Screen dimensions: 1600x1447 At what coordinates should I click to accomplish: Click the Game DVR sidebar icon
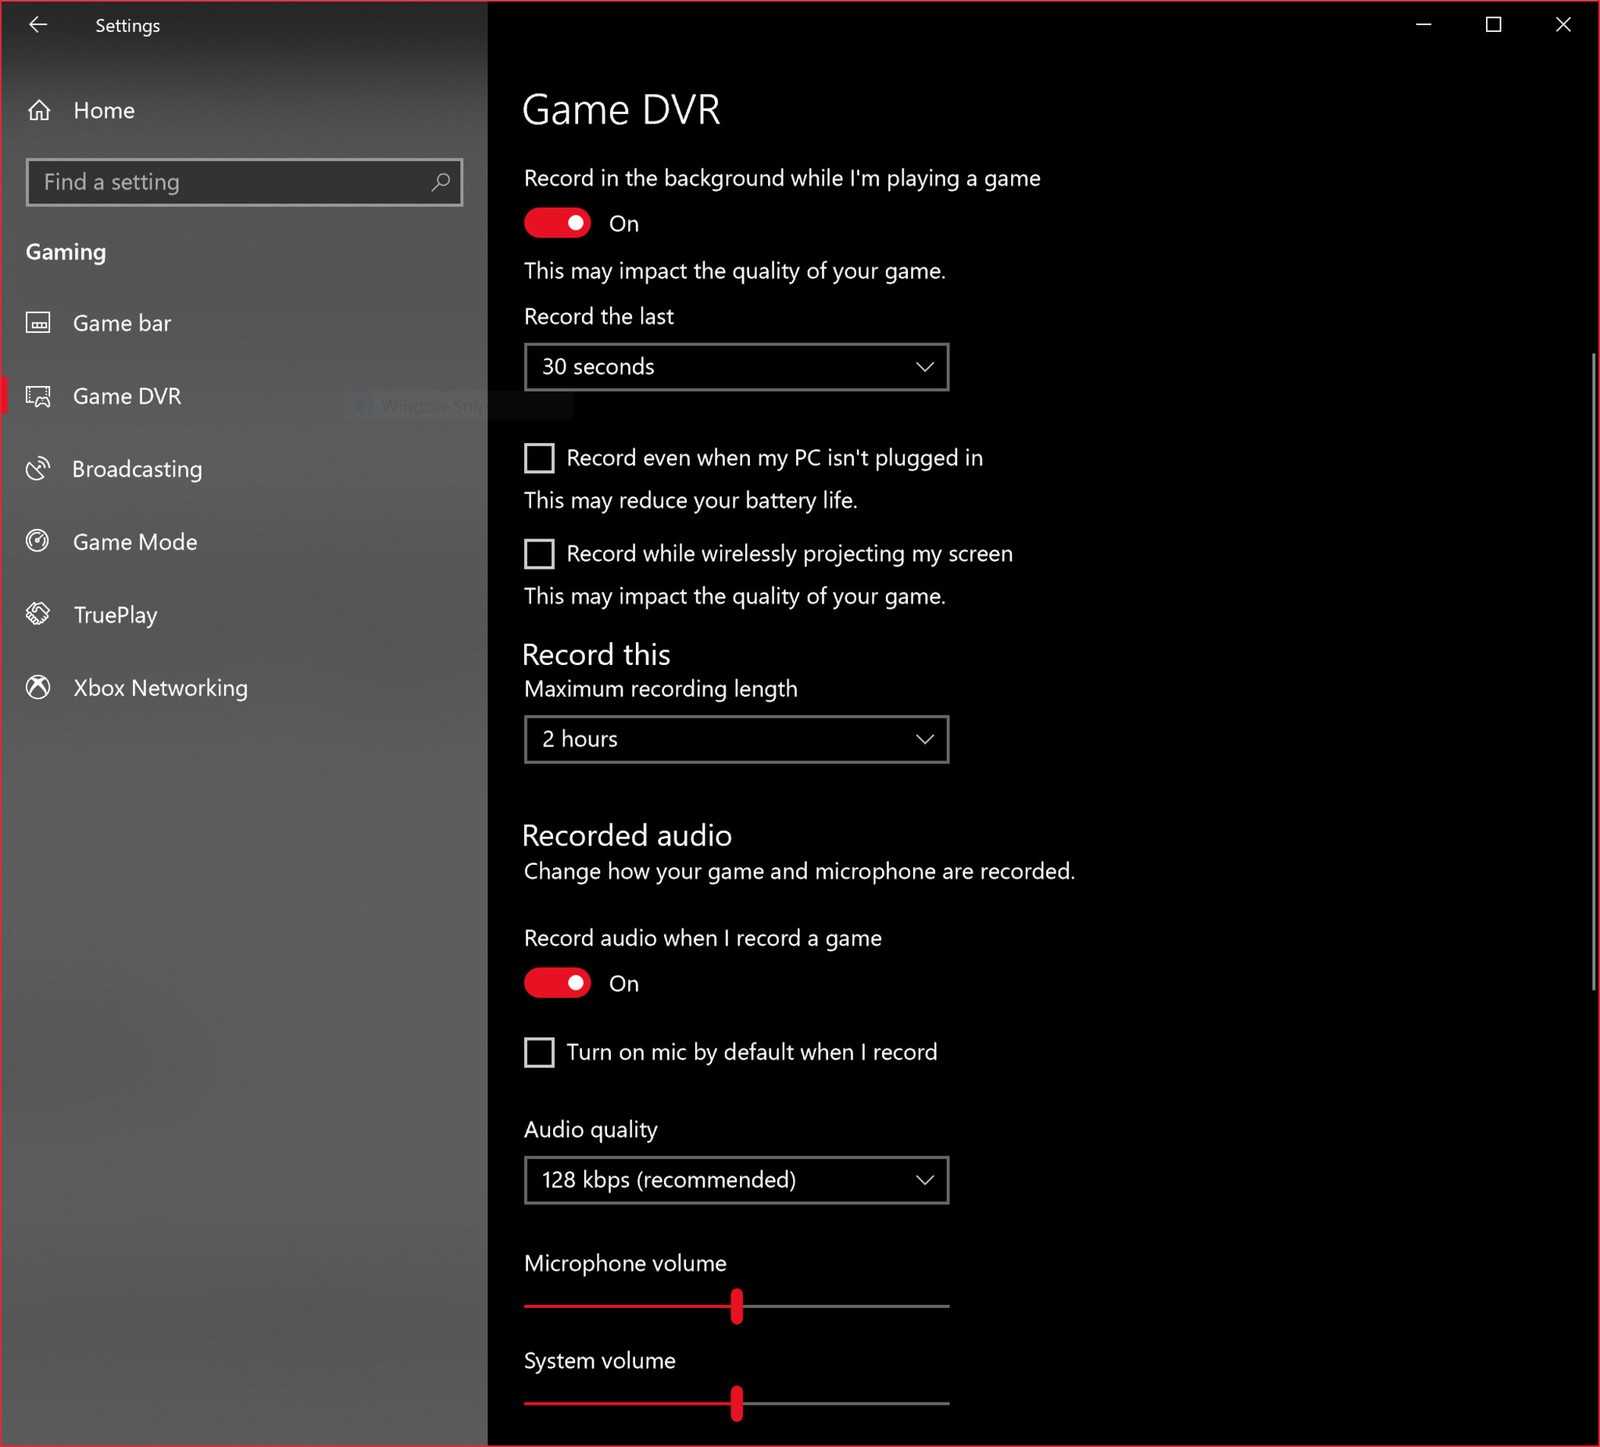click(x=38, y=396)
